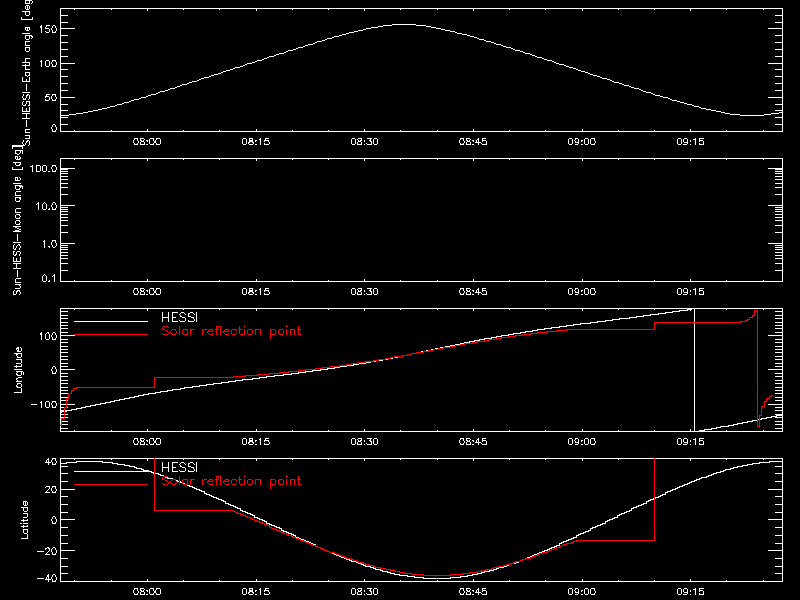The image size is (800, 600).
Task: Pick 09:15 label under the Moon angle plot
Action: click(x=690, y=292)
